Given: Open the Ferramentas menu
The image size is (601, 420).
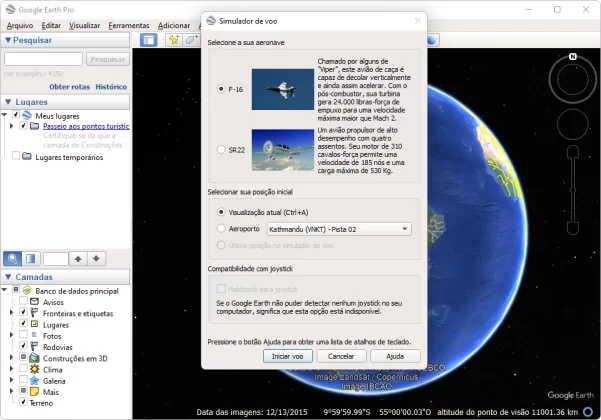Looking at the screenshot, I should (129, 25).
